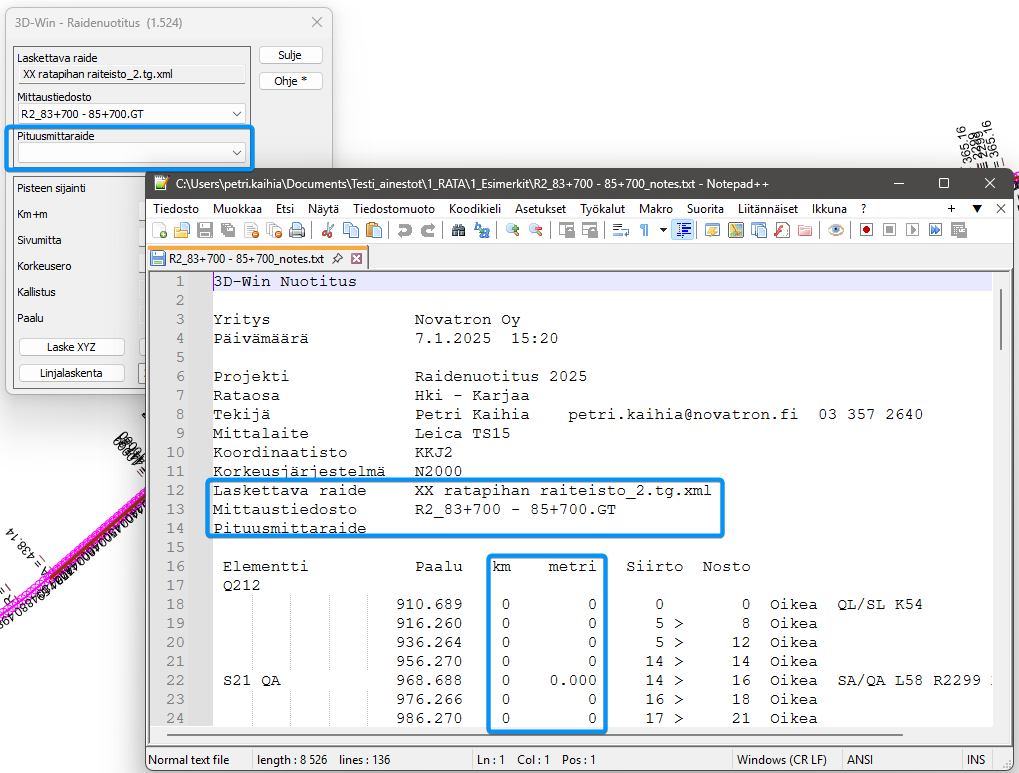Click the Print icon in toolbar
1019x773 pixels.
[296, 230]
